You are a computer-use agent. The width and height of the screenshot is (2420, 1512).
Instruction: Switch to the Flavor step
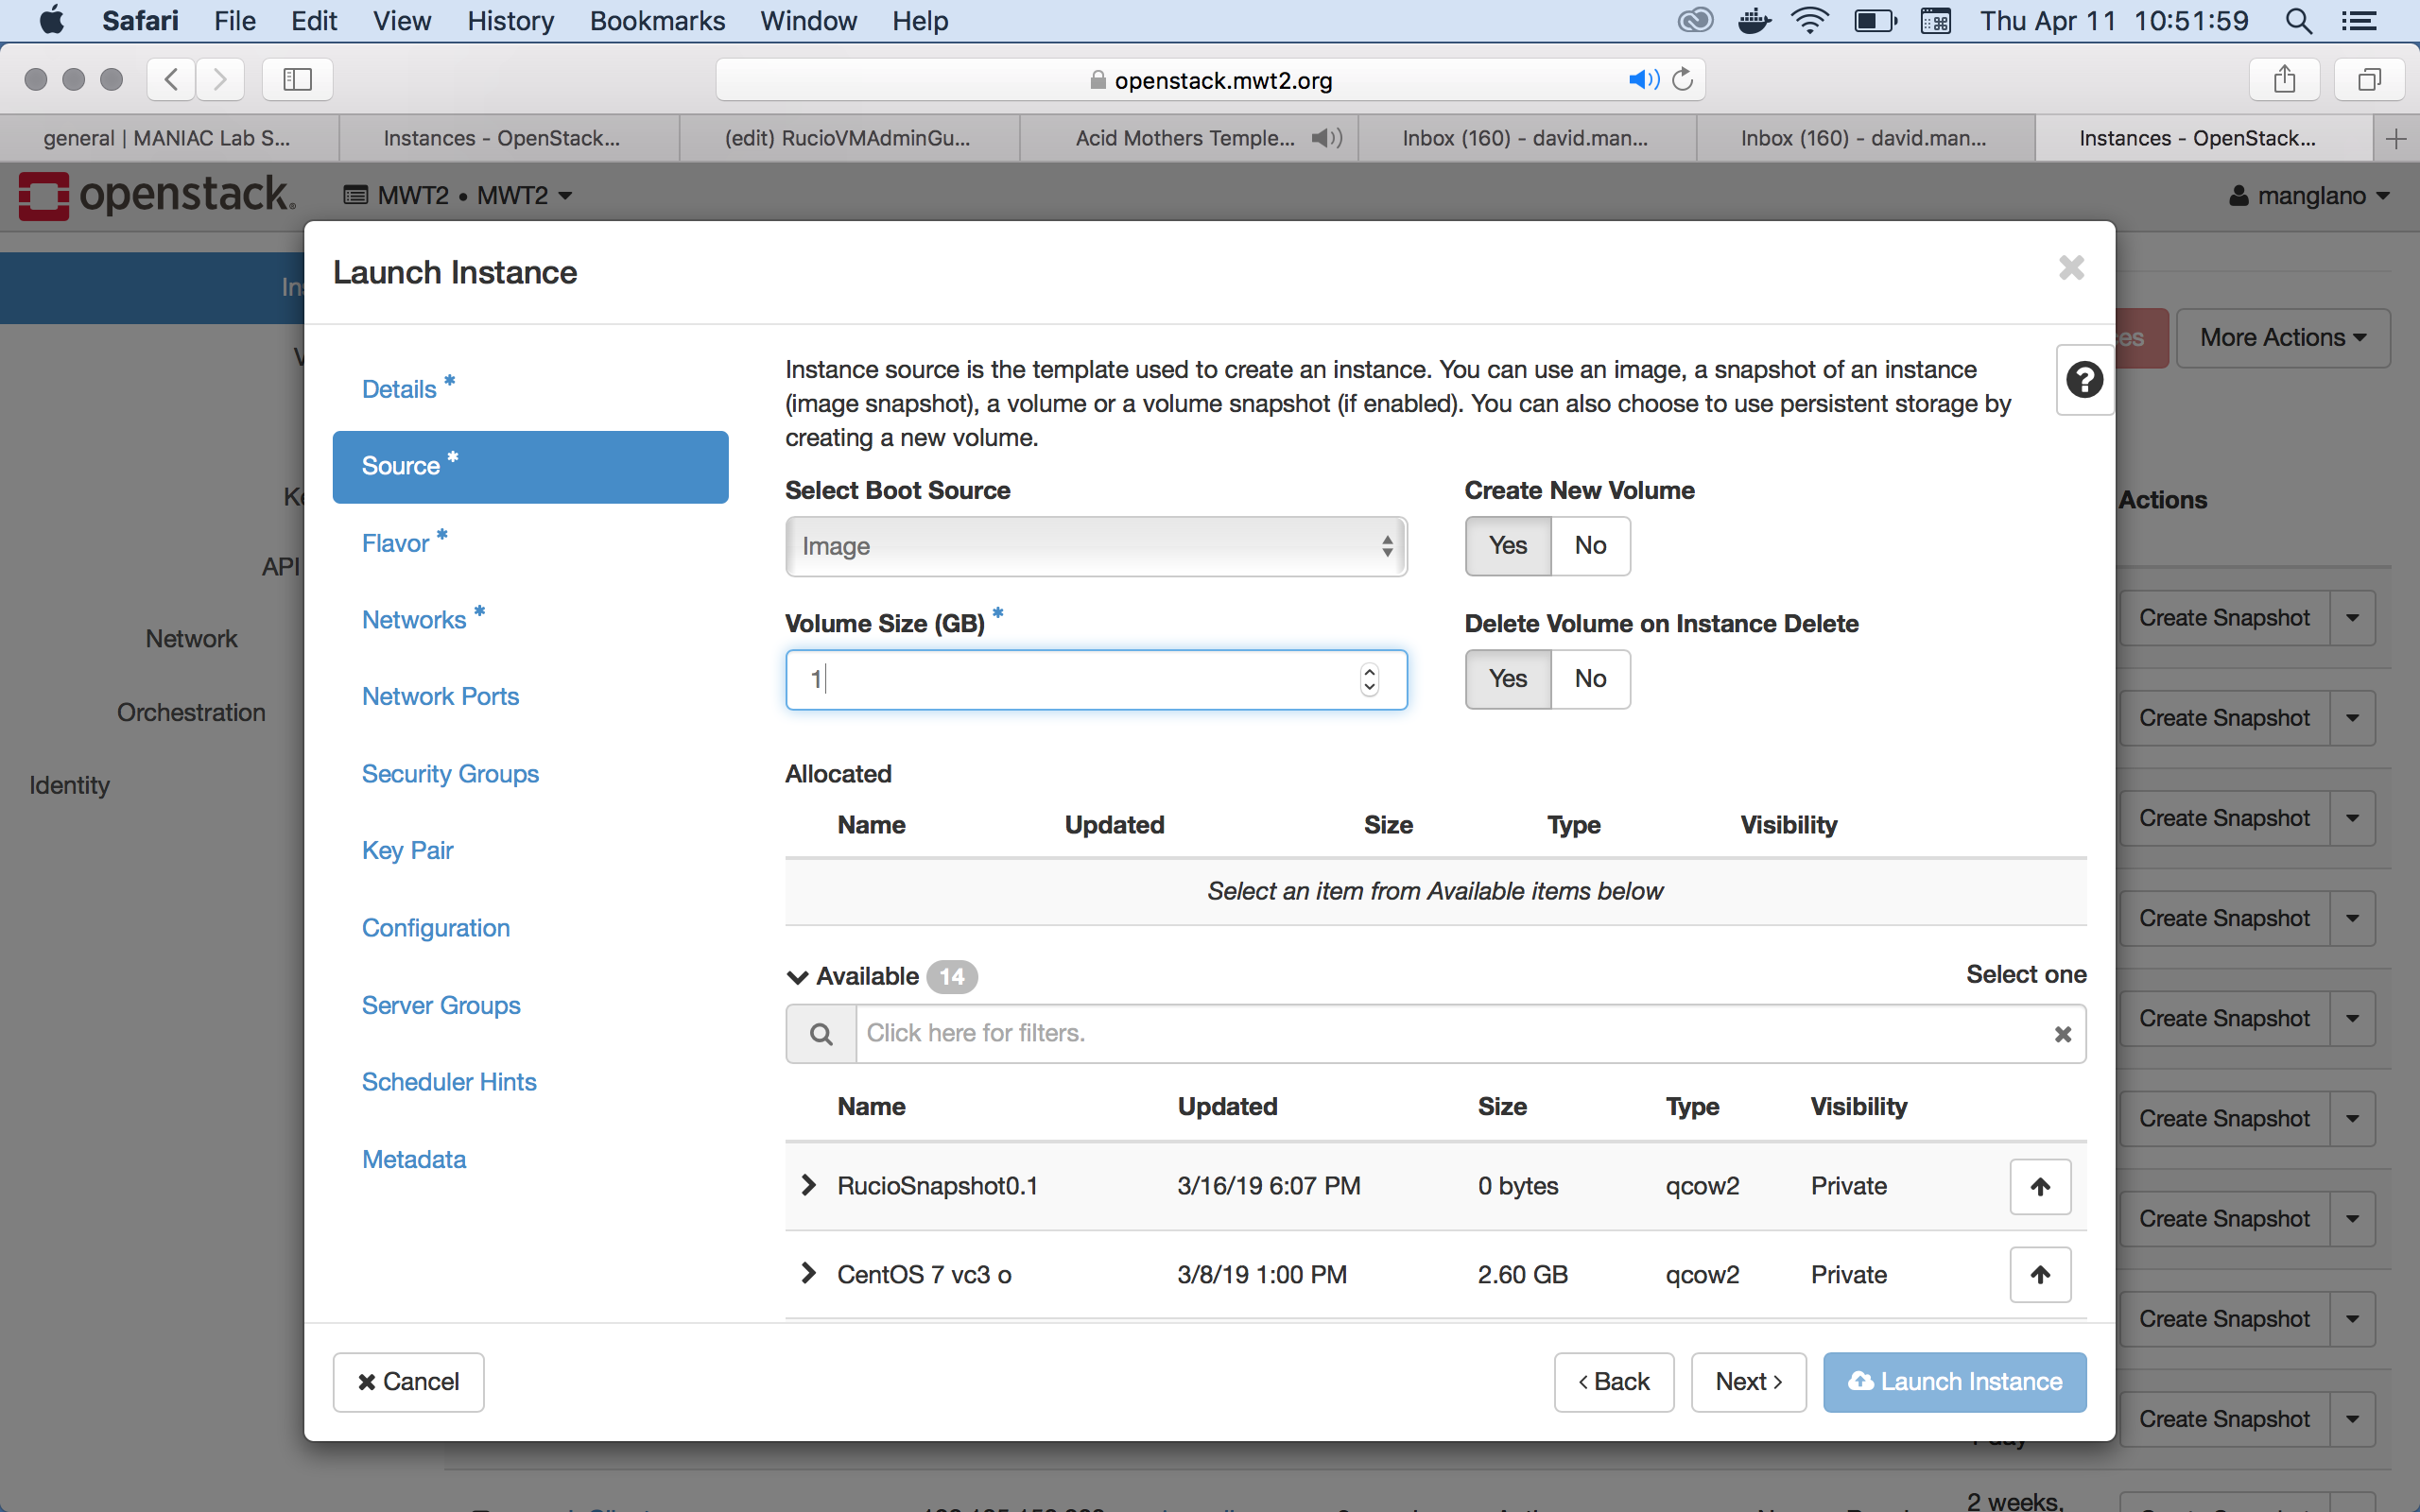click(x=396, y=543)
